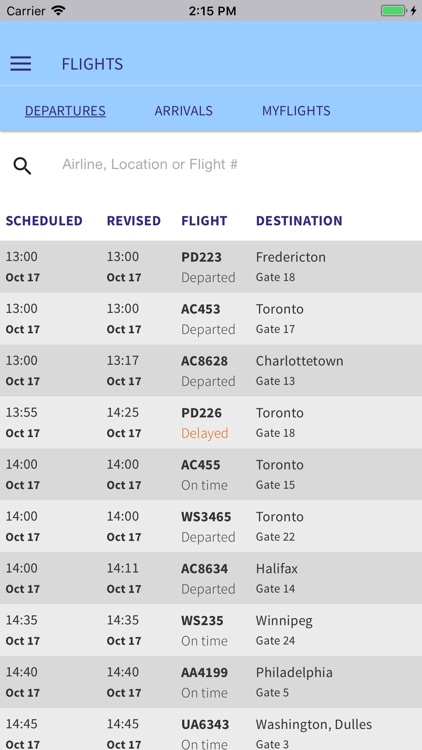This screenshot has height=750, width=422.
Task: Open flight AC8634 to Halifax
Action: pos(211,578)
